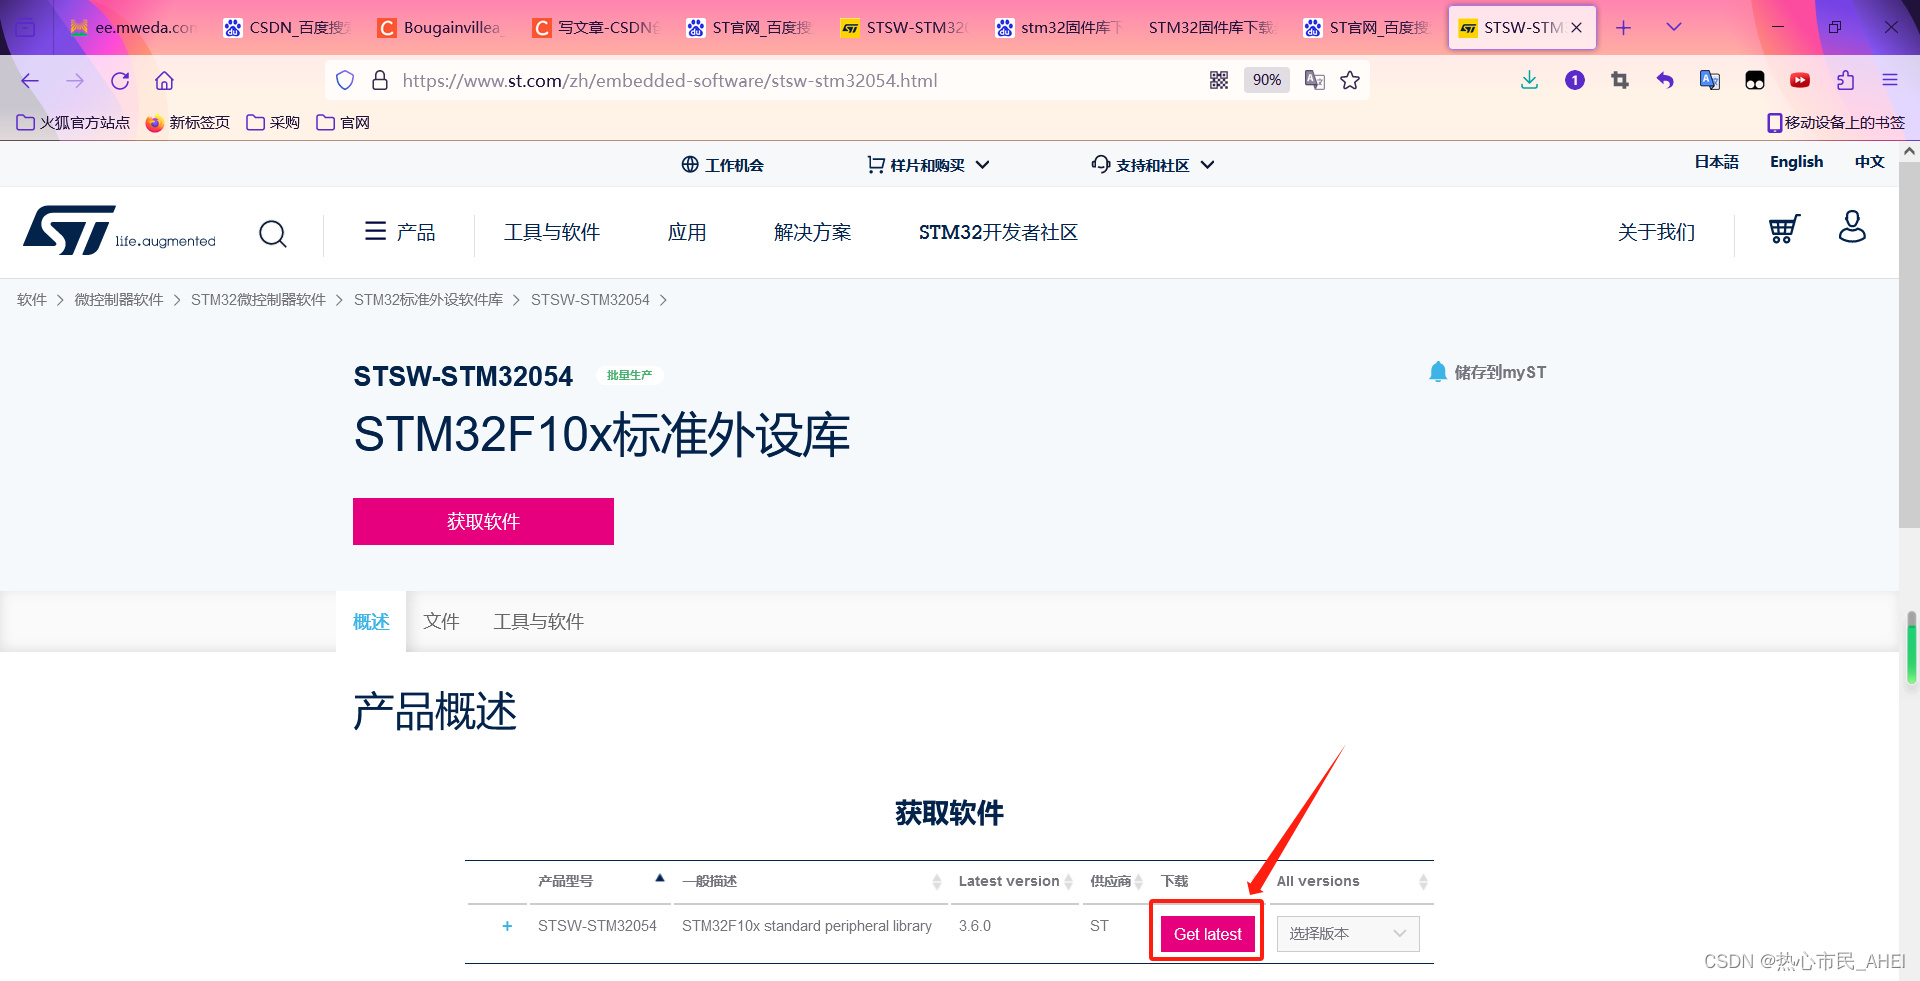
Task: Click the site tracking protection shield
Action: tap(345, 81)
